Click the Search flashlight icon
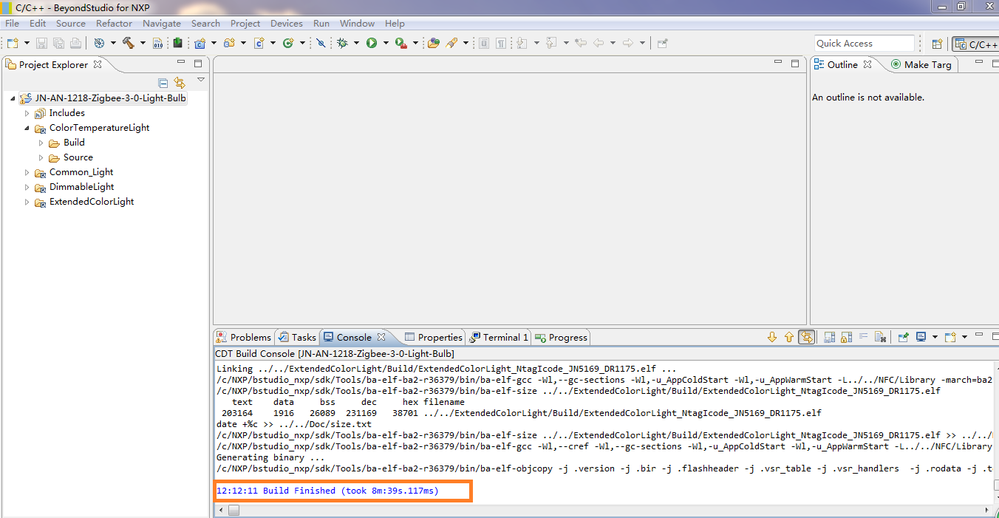999x518 pixels. (452, 43)
